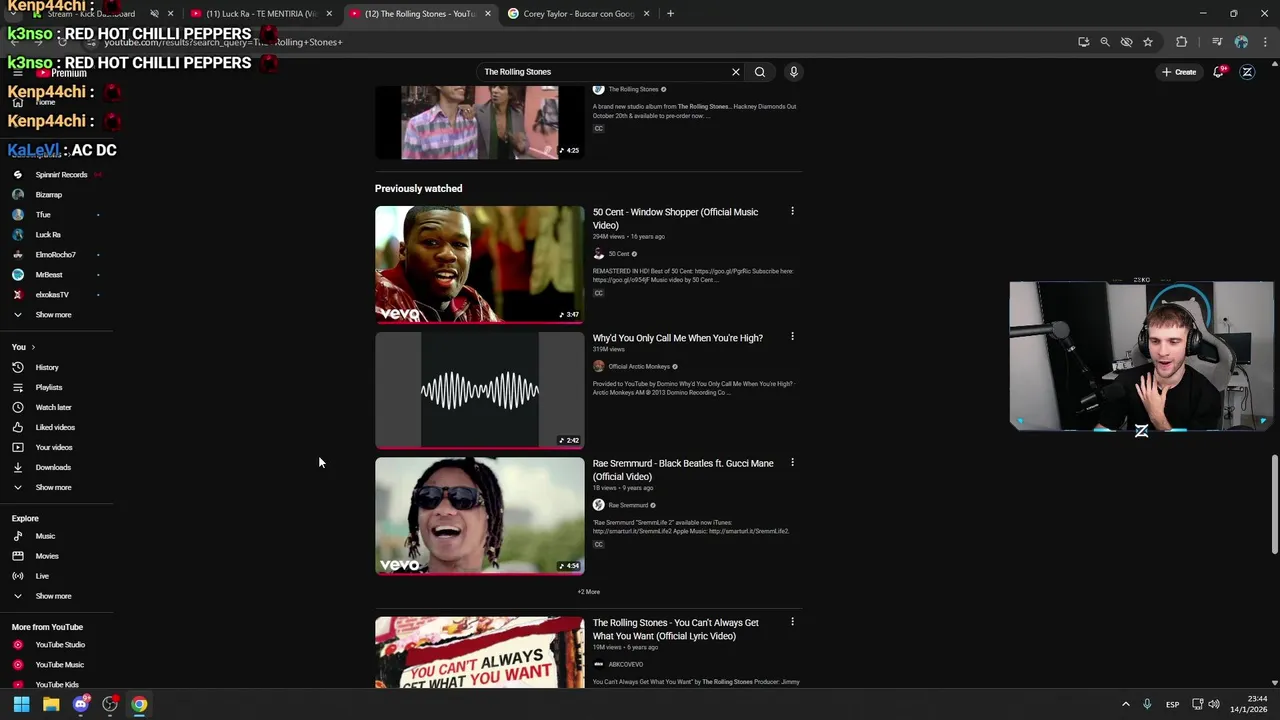Switch to Luck Ra - TE MENTIRIA tab

260,14
